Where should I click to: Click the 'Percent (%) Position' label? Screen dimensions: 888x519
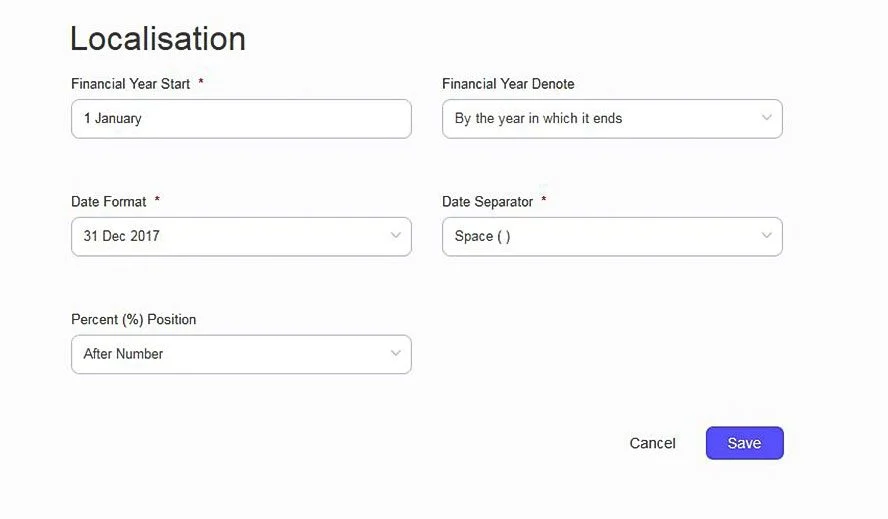pyautogui.click(x=133, y=320)
